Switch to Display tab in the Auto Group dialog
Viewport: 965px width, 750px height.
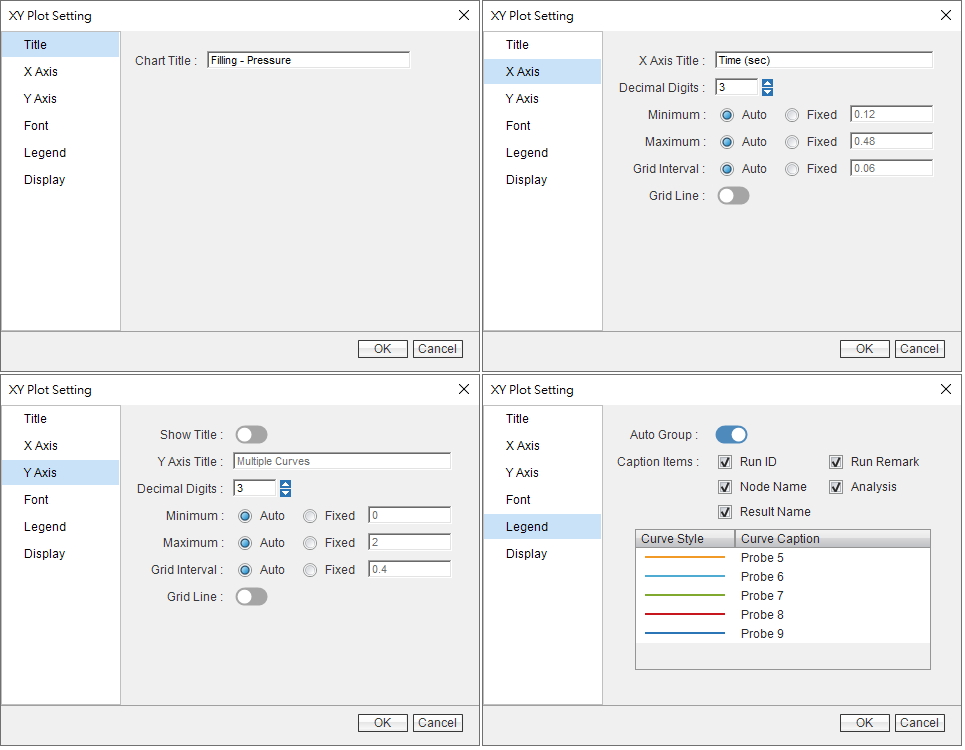click(x=526, y=554)
